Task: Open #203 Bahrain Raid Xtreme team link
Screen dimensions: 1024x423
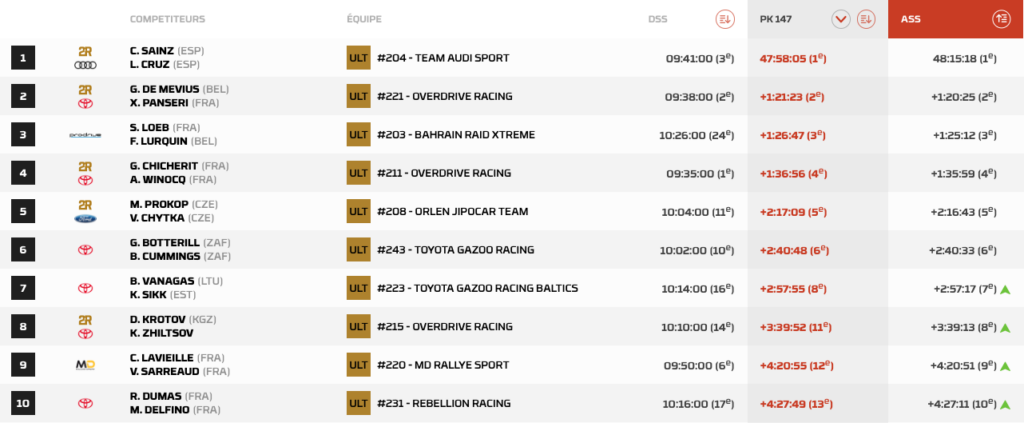Action: (x=455, y=135)
